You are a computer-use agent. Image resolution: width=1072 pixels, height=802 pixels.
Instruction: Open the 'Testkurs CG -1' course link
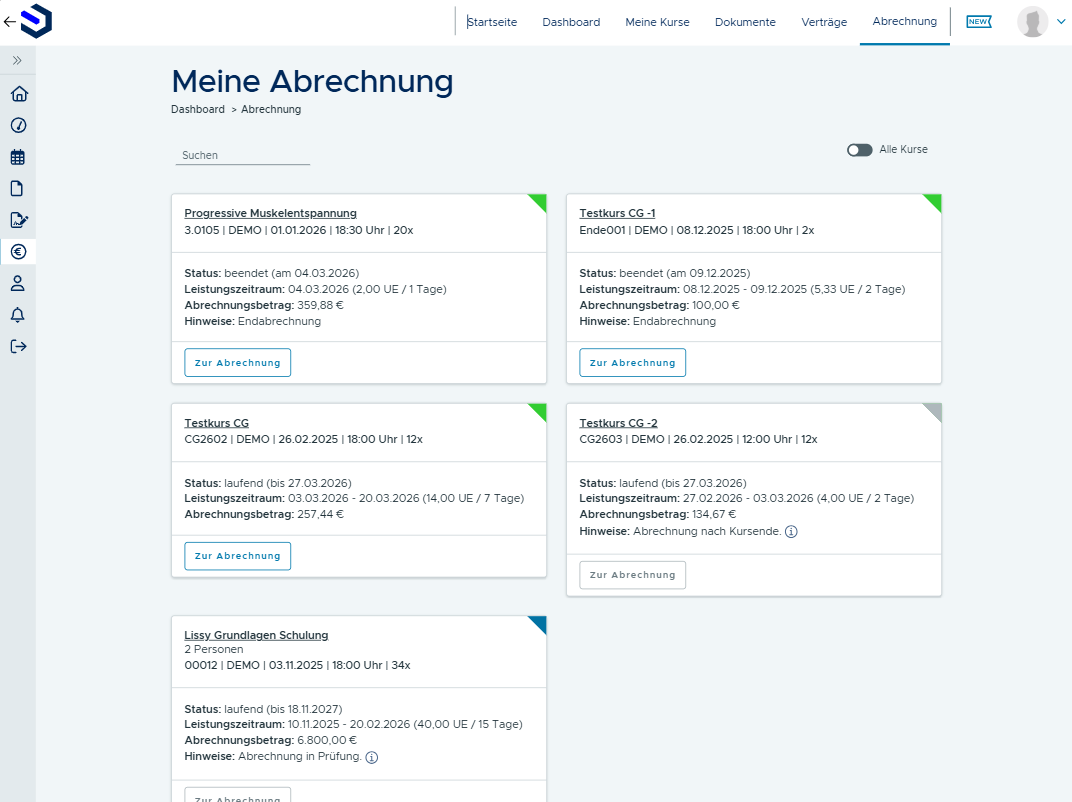point(617,213)
